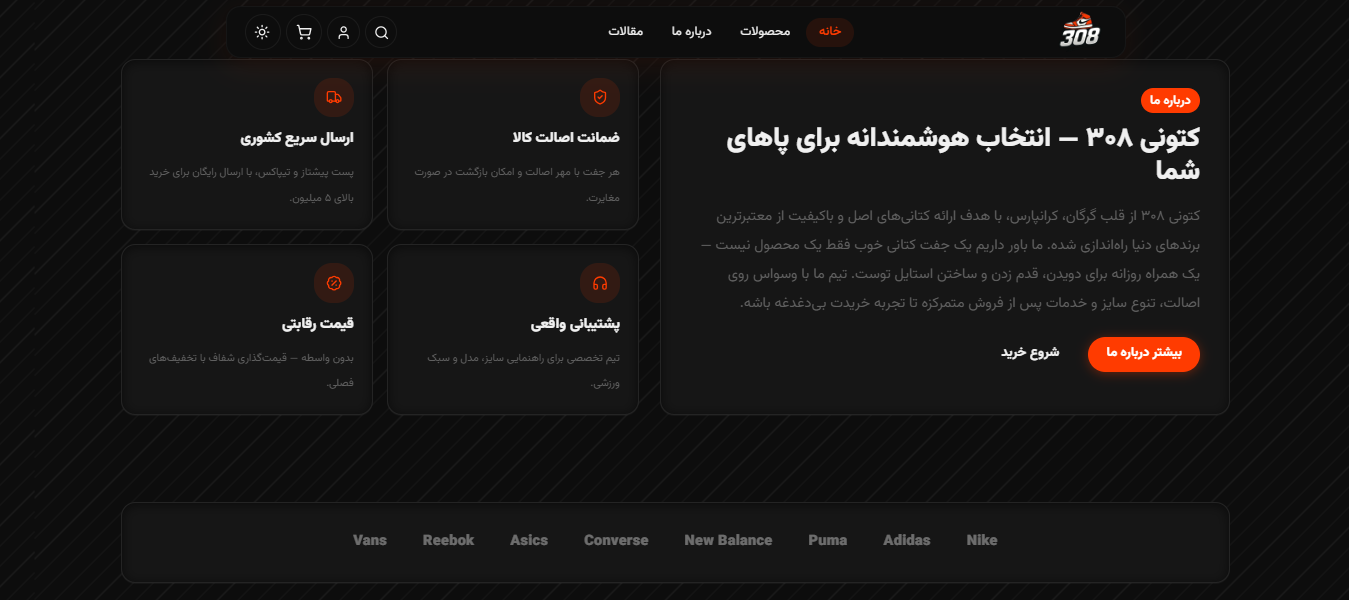Click the heading کتونی ۳۰۸ — انتخاب هوشمندانه
The width and height of the screenshot is (1349, 600).
[963, 153]
